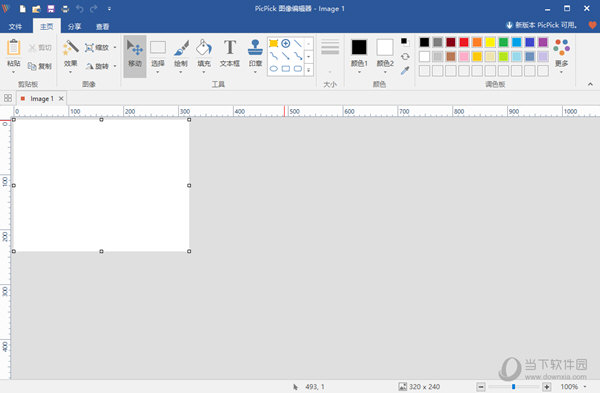Switch to the 查看 ribbon tab
Screen dimensions: 600x393
(103, 26)
